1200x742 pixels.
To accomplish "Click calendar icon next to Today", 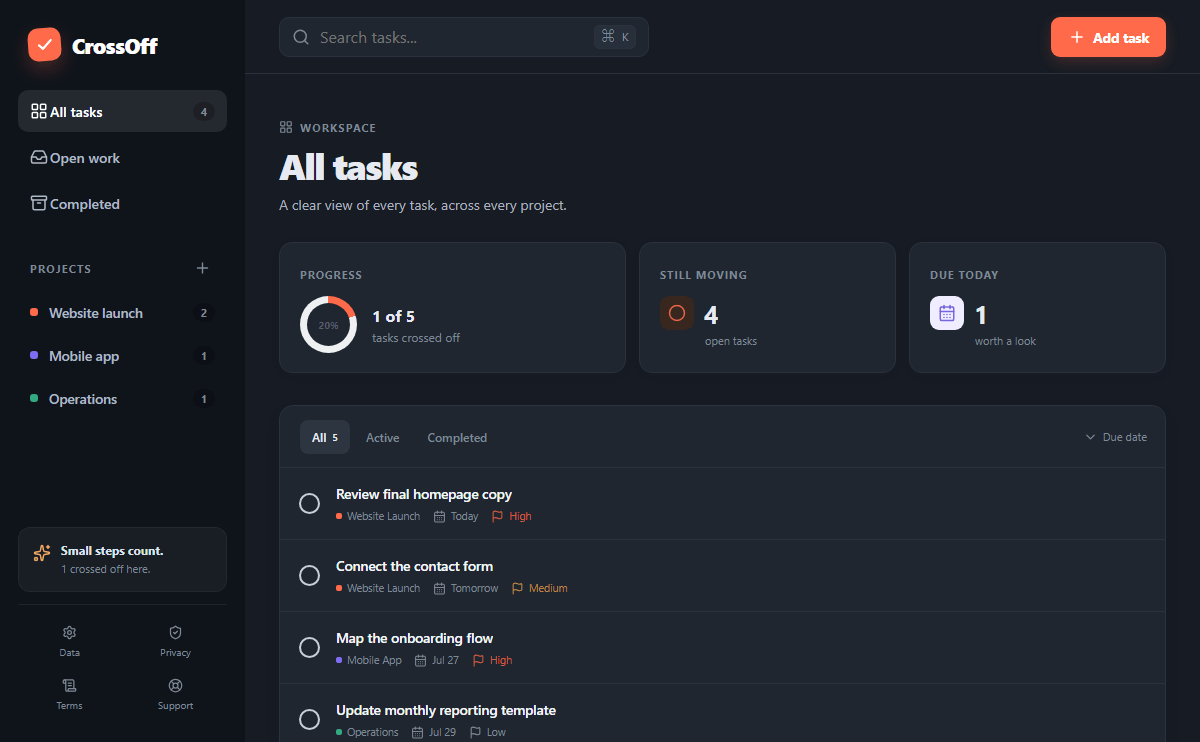I will tap(439, 516).
